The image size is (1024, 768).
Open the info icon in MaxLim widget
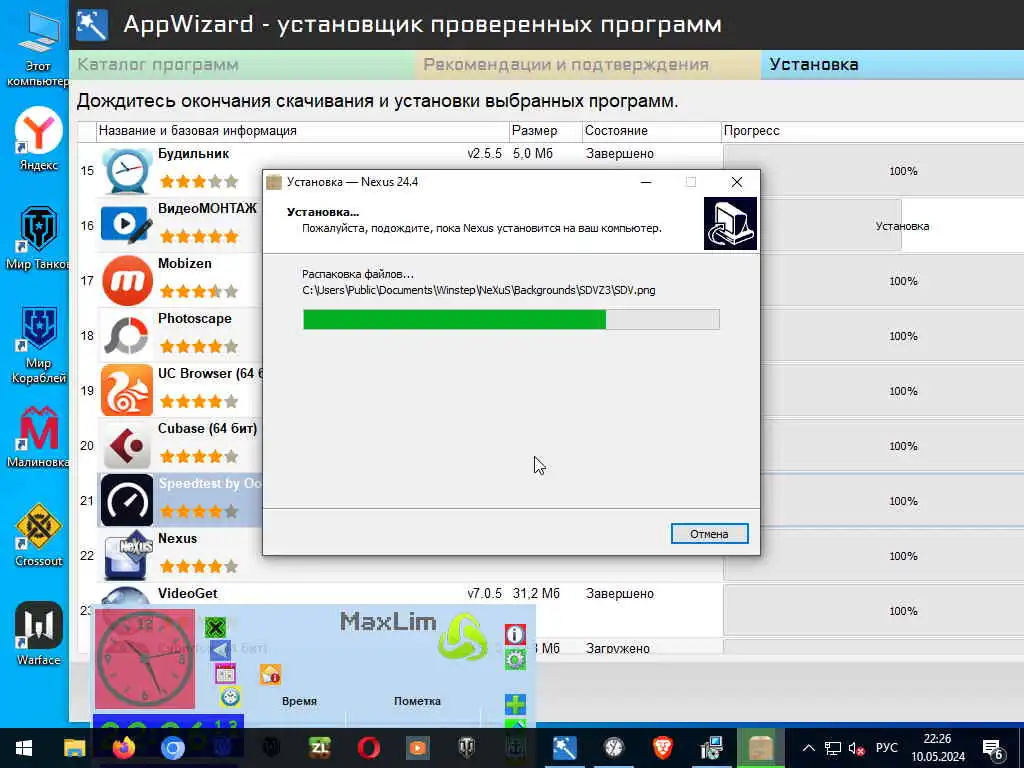coord(515,634)
